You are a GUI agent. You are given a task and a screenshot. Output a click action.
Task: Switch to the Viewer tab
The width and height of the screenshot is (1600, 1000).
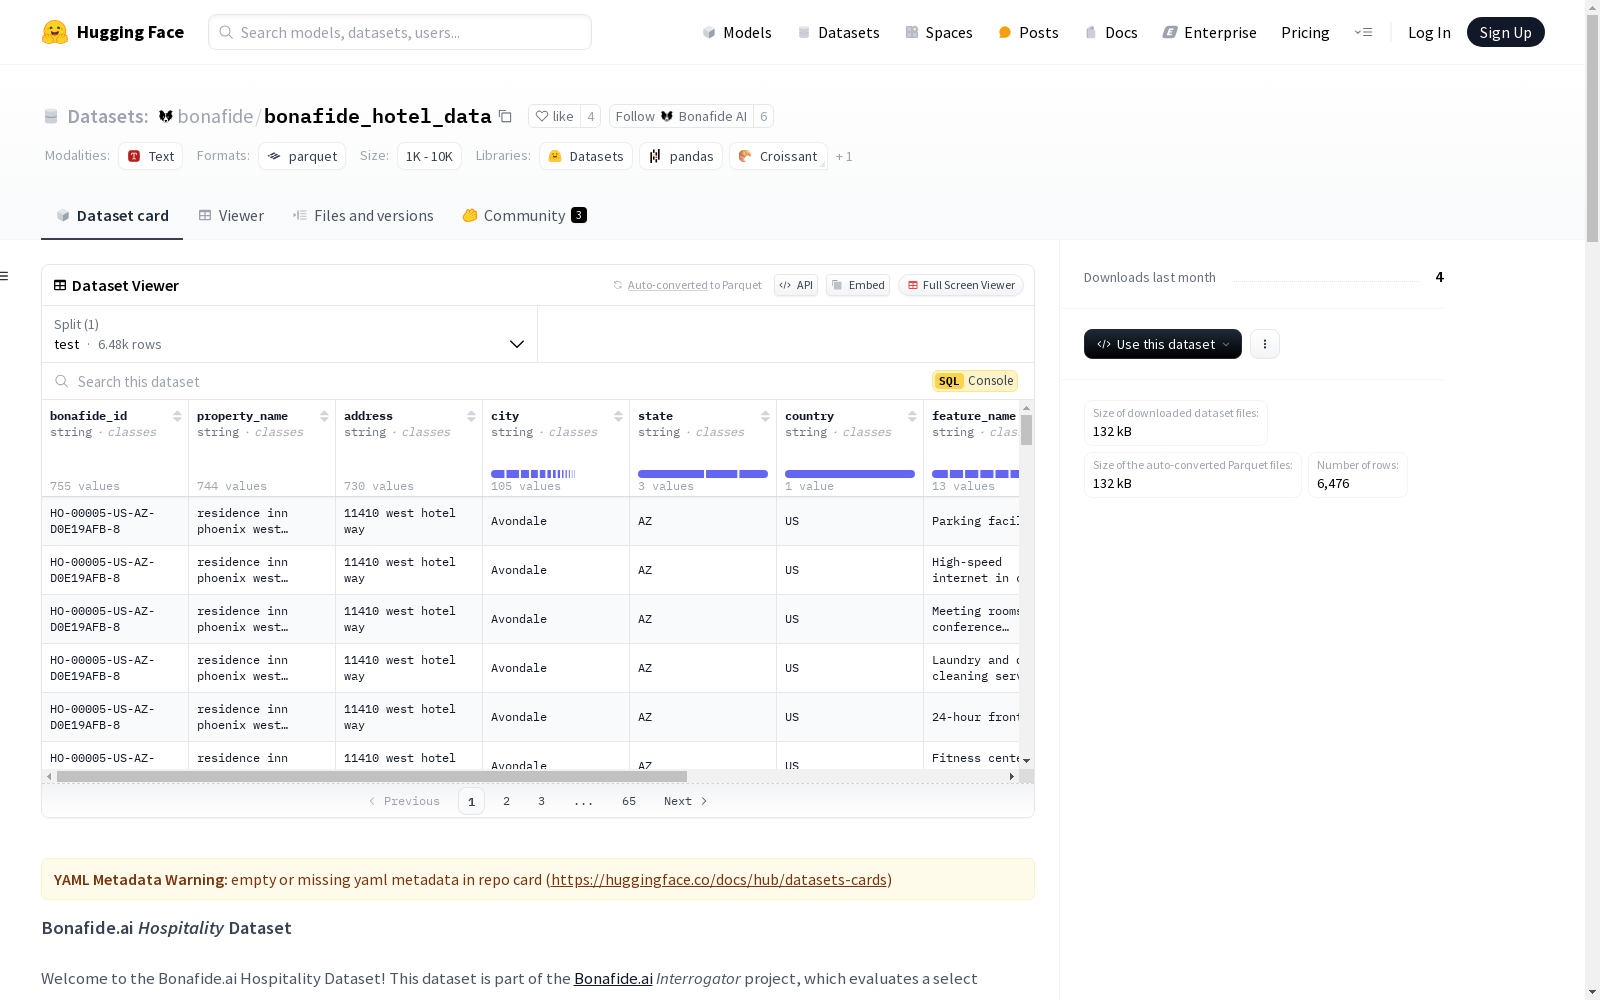click(x=231, y=216)
